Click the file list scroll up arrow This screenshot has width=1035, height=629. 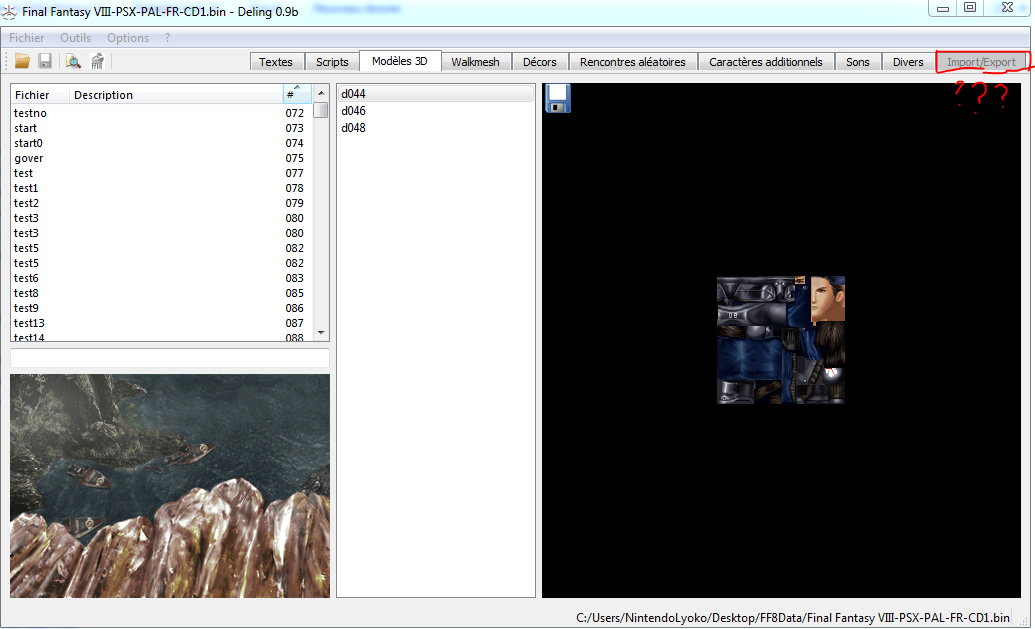pyautogui.click(x=321, y=93)
